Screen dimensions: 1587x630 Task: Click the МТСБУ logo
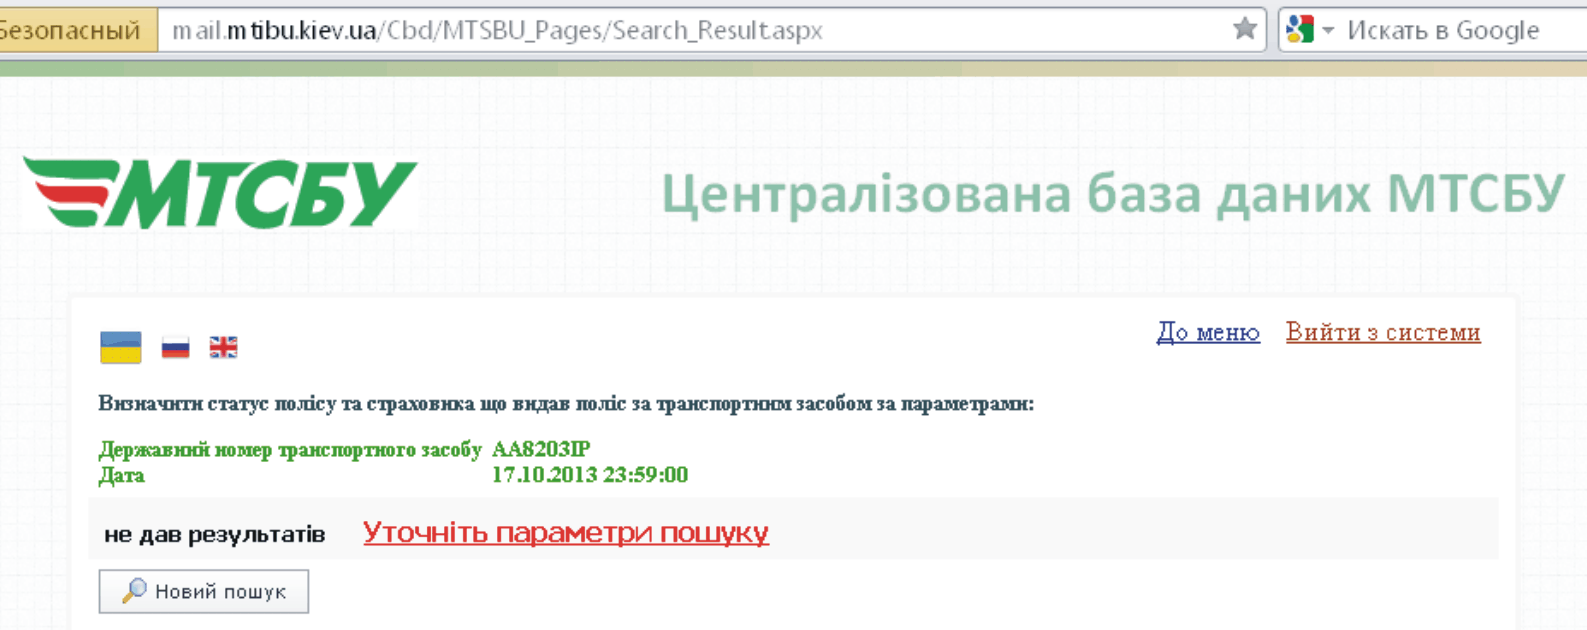220,192
